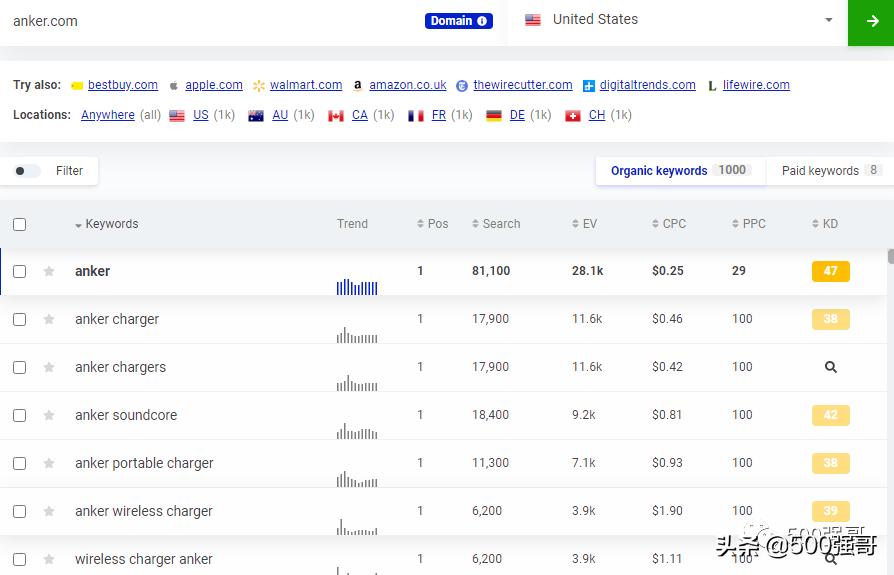Click the KD 47 badge for 'anker'
The width and height of the screenshot is (894, 575).
click(831, 271)
